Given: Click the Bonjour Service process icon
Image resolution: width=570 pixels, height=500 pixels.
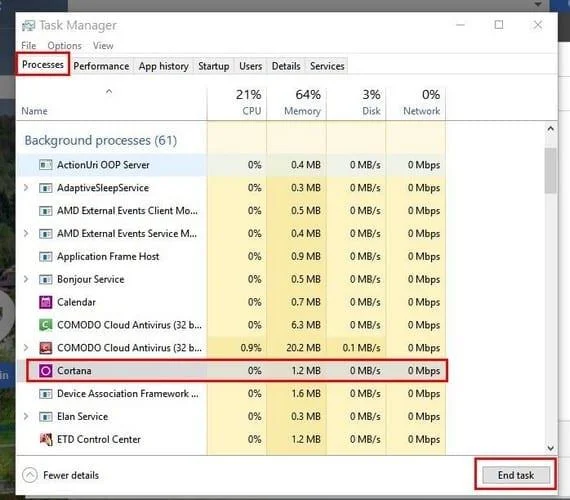Looking at the screenshot, I should [45, 279].
